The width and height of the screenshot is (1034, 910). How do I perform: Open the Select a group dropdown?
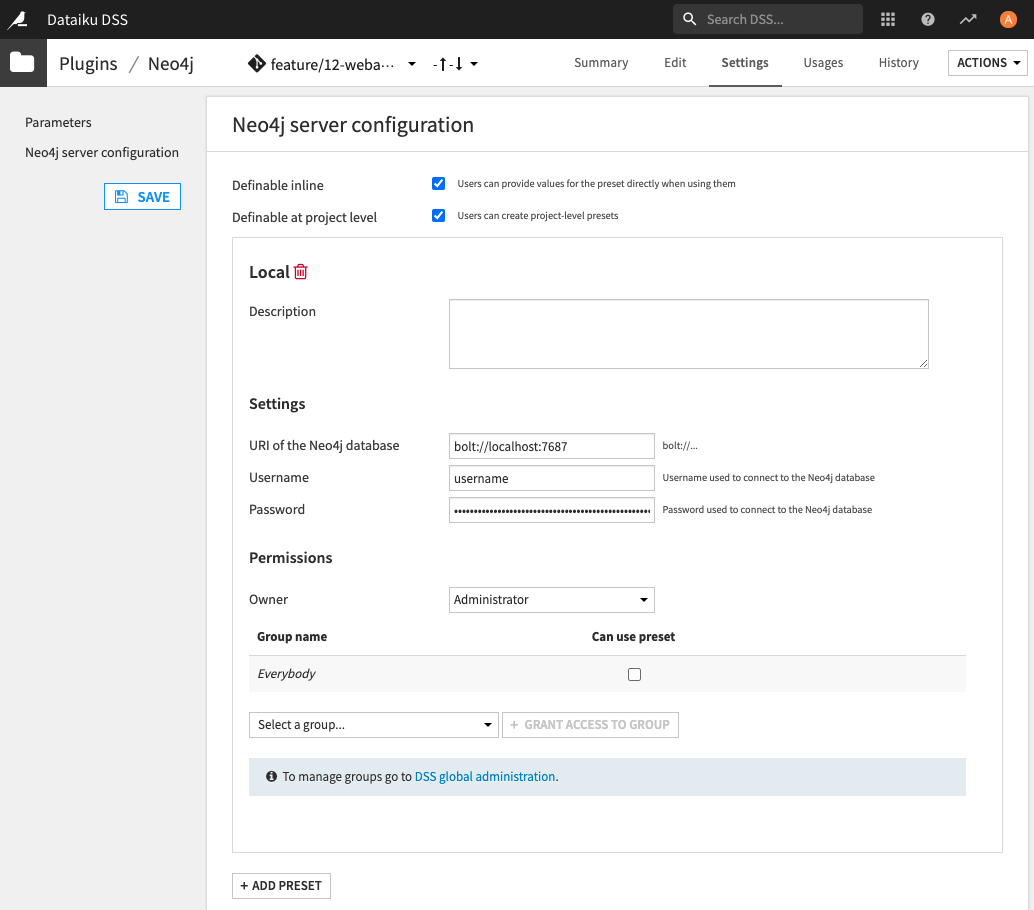click(x=373, y=725)
